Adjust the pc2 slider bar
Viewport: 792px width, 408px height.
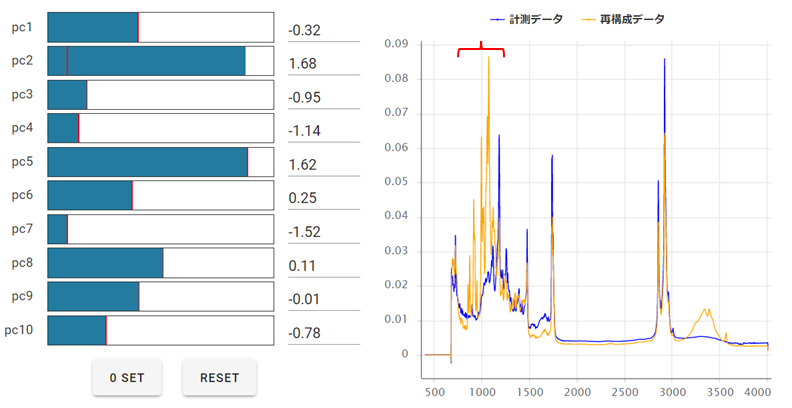tap(160, 61)
